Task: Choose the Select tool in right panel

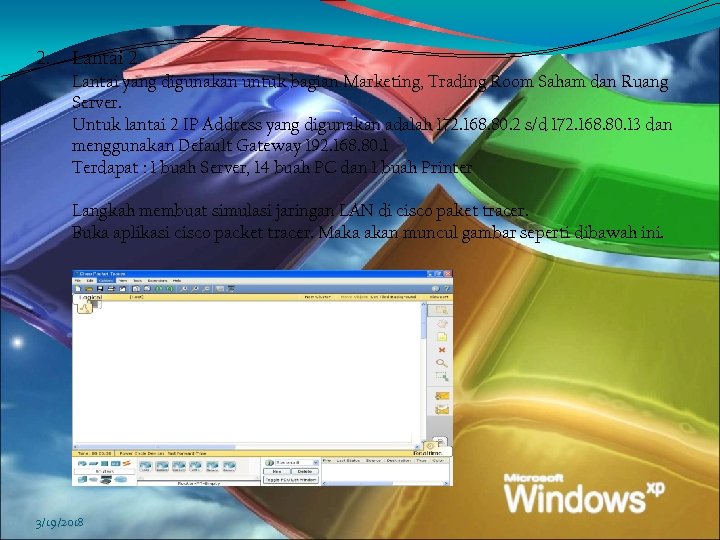Action: pyautogui.click(x=441, y=310)
